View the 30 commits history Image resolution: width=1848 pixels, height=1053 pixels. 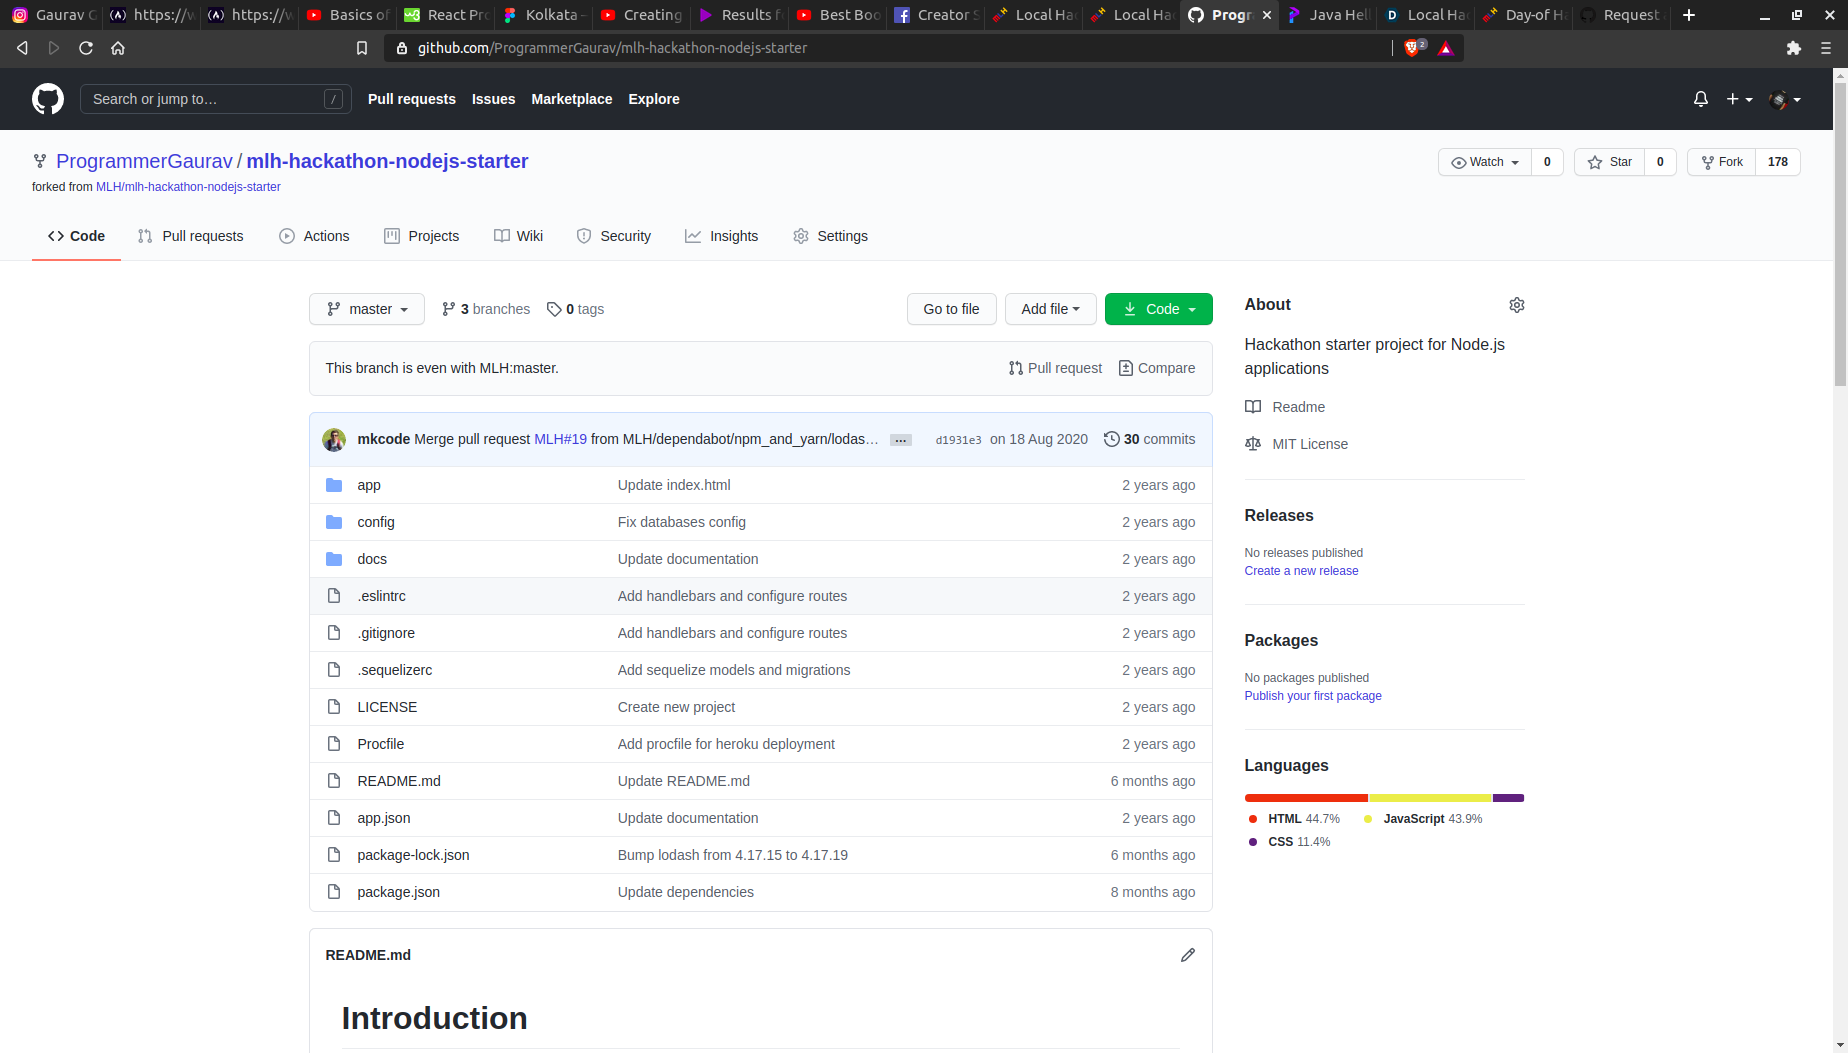click(1150, 439)
